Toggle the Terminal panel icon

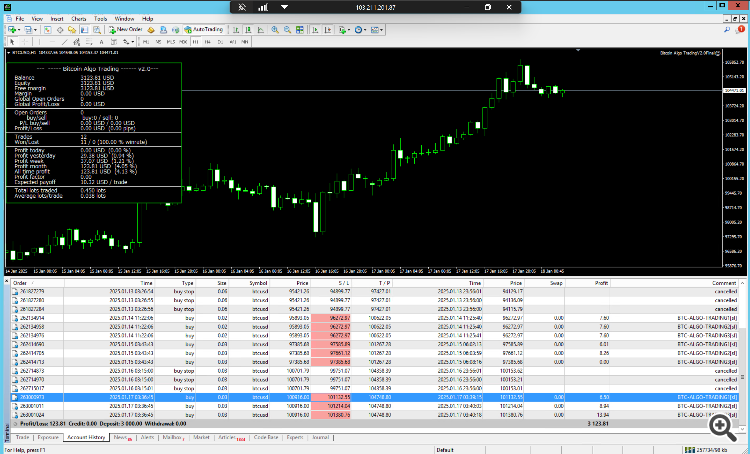coord(84,30)
